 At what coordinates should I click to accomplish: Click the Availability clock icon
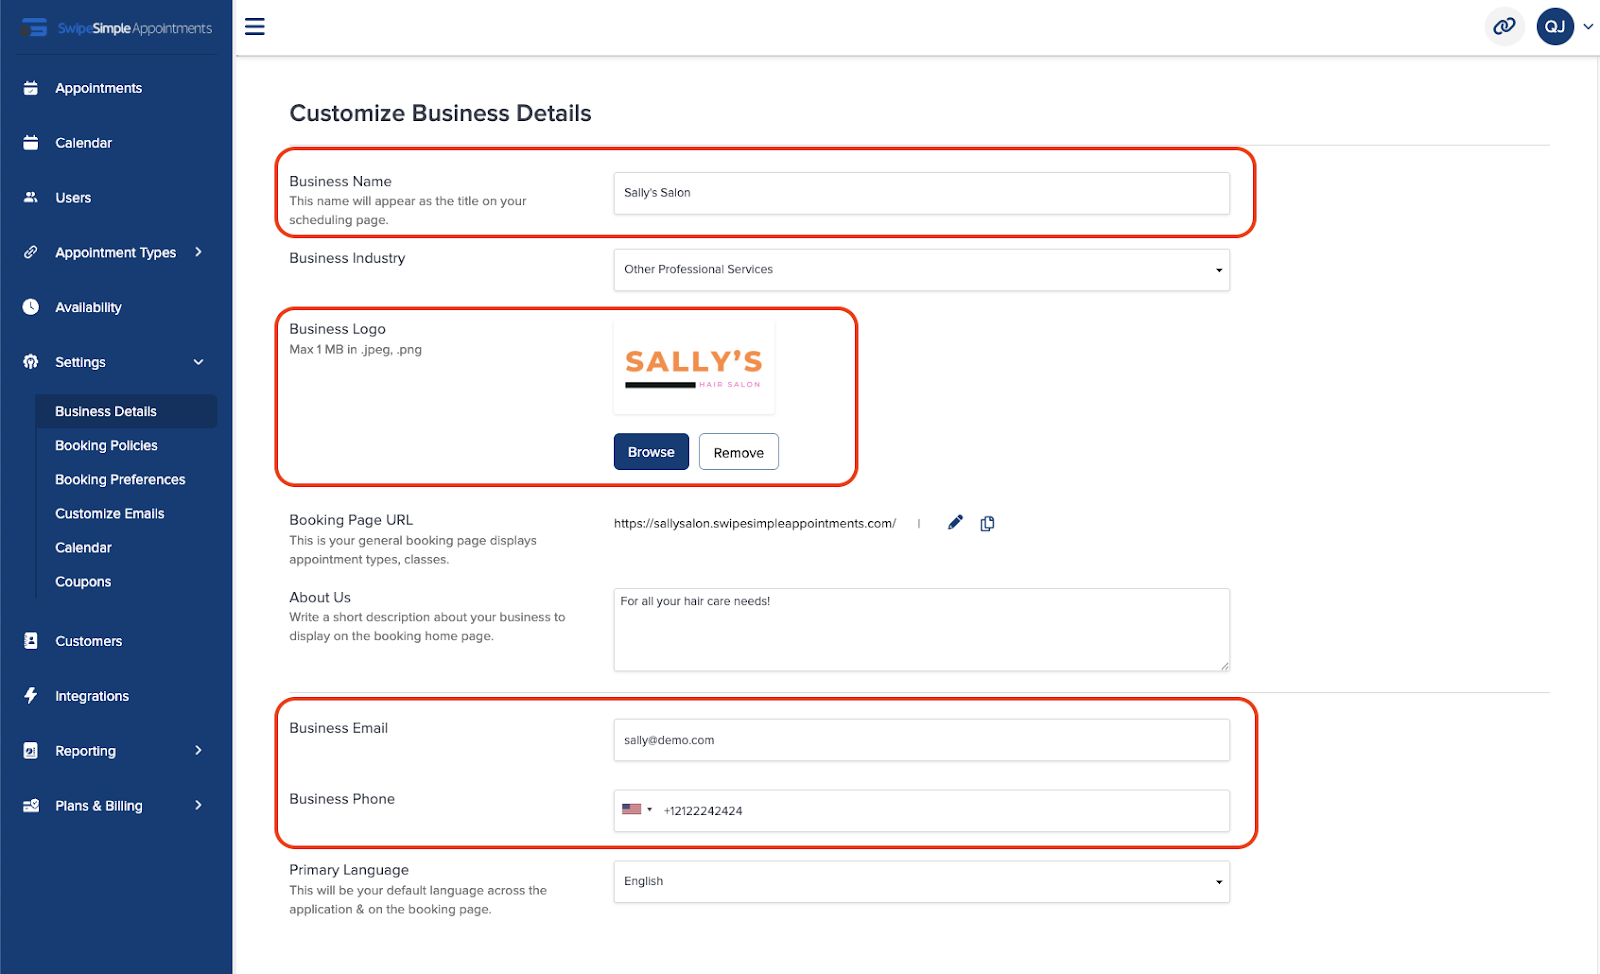pyautogui.click(x=31, y=307)
